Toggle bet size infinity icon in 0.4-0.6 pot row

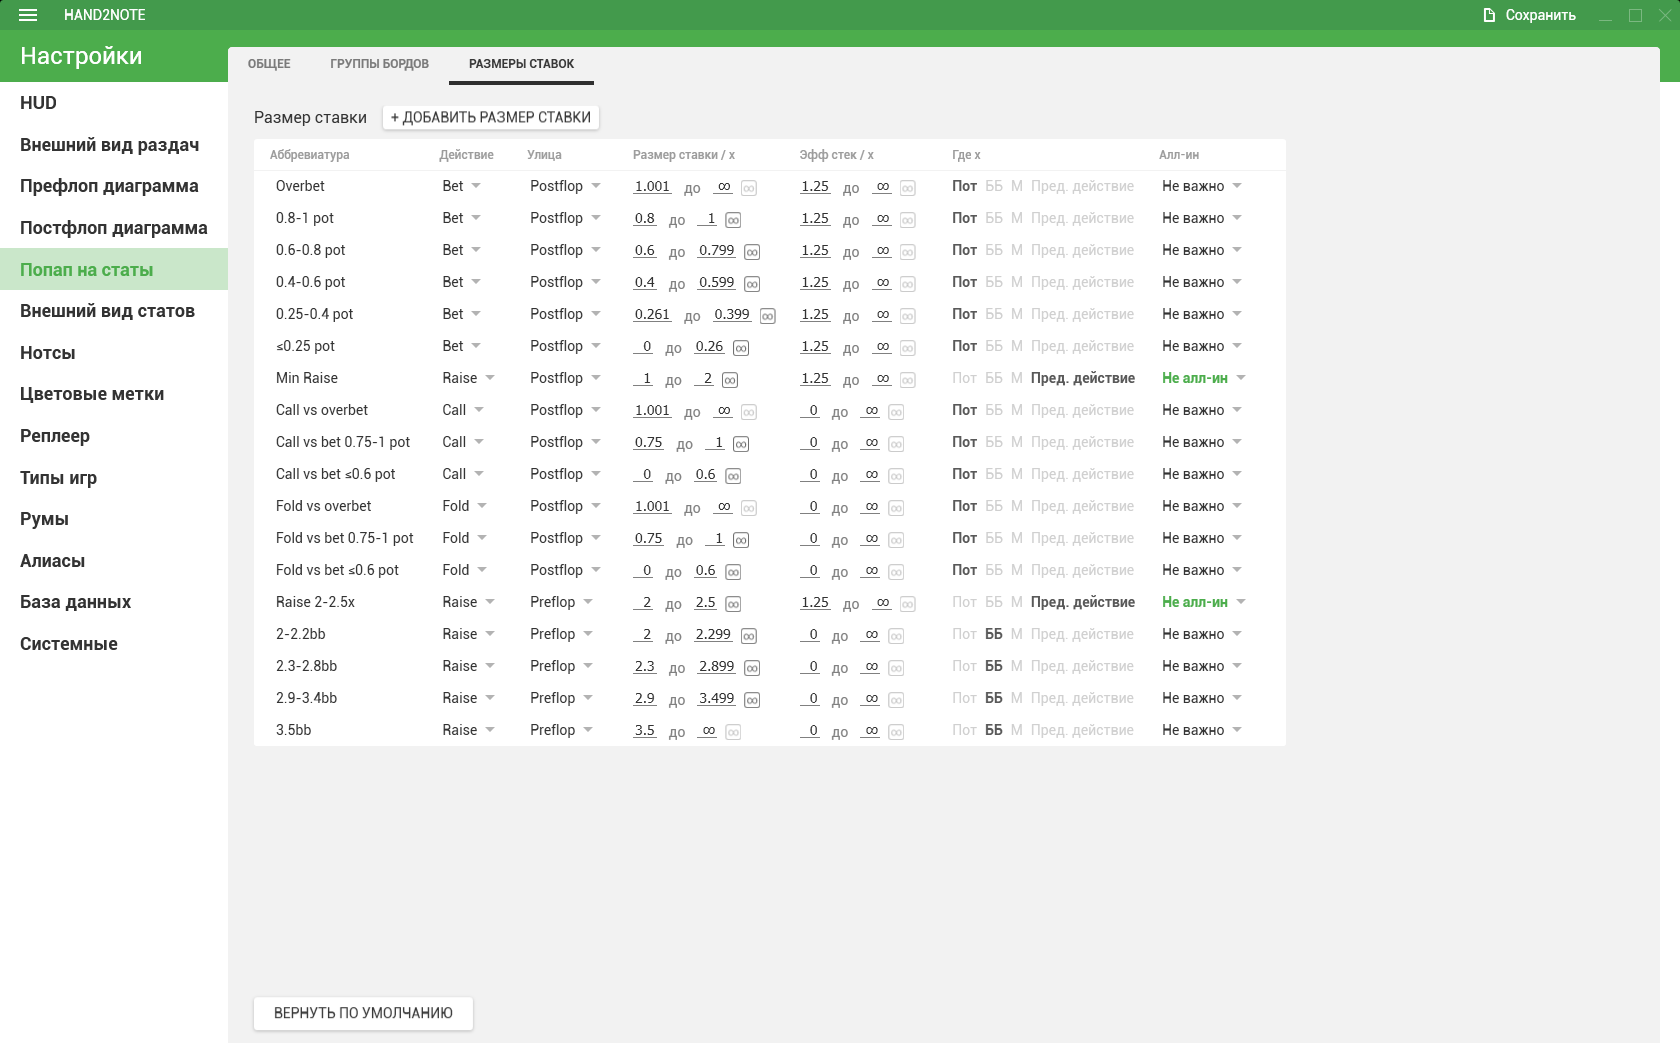click(752, 284)
